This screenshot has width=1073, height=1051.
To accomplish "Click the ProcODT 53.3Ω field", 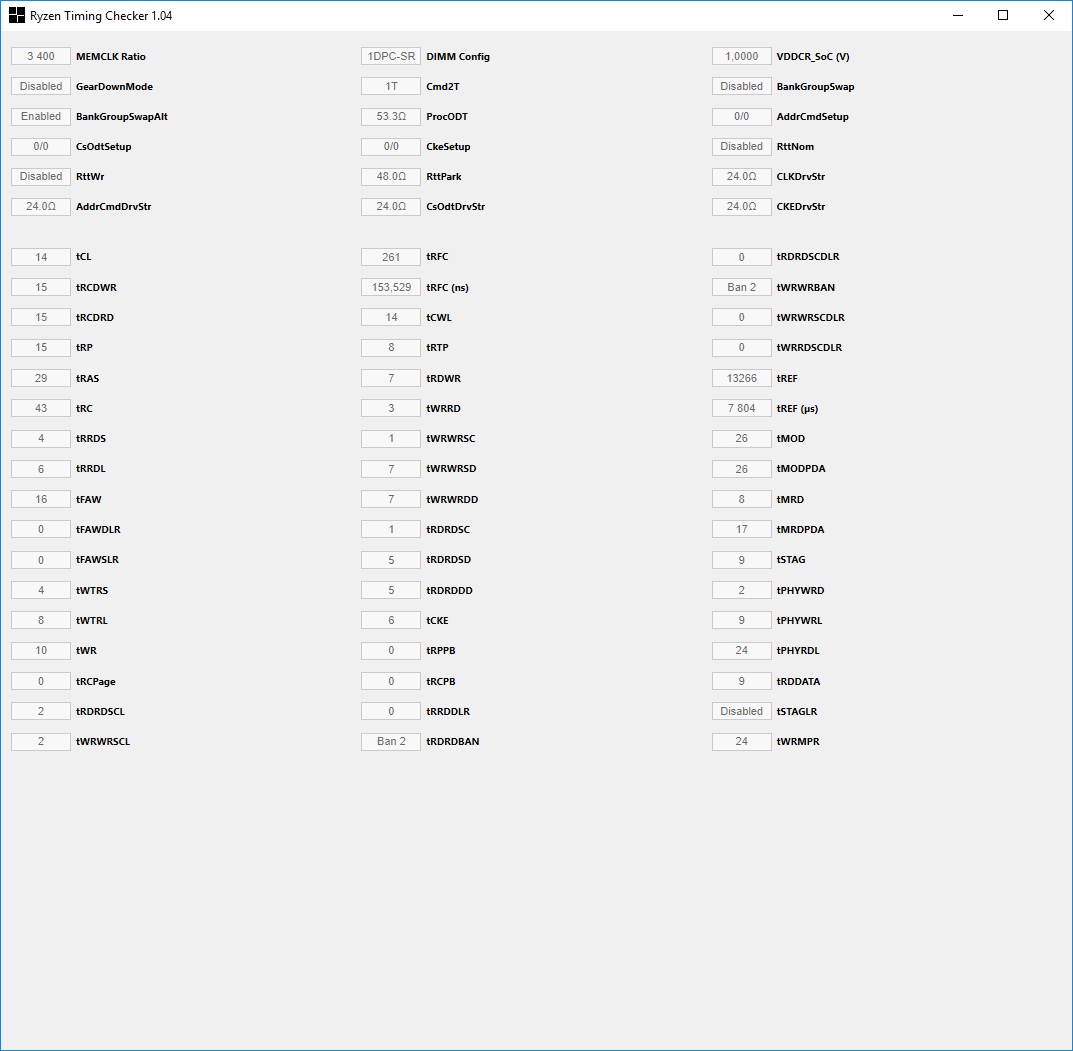I will 391,116.
